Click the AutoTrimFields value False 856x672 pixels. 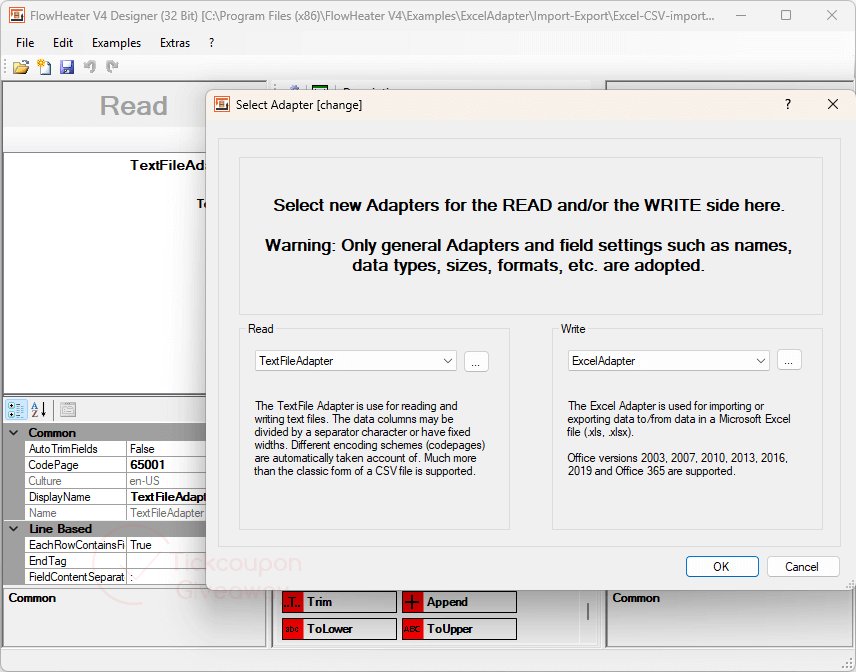[x=142, y=449]
